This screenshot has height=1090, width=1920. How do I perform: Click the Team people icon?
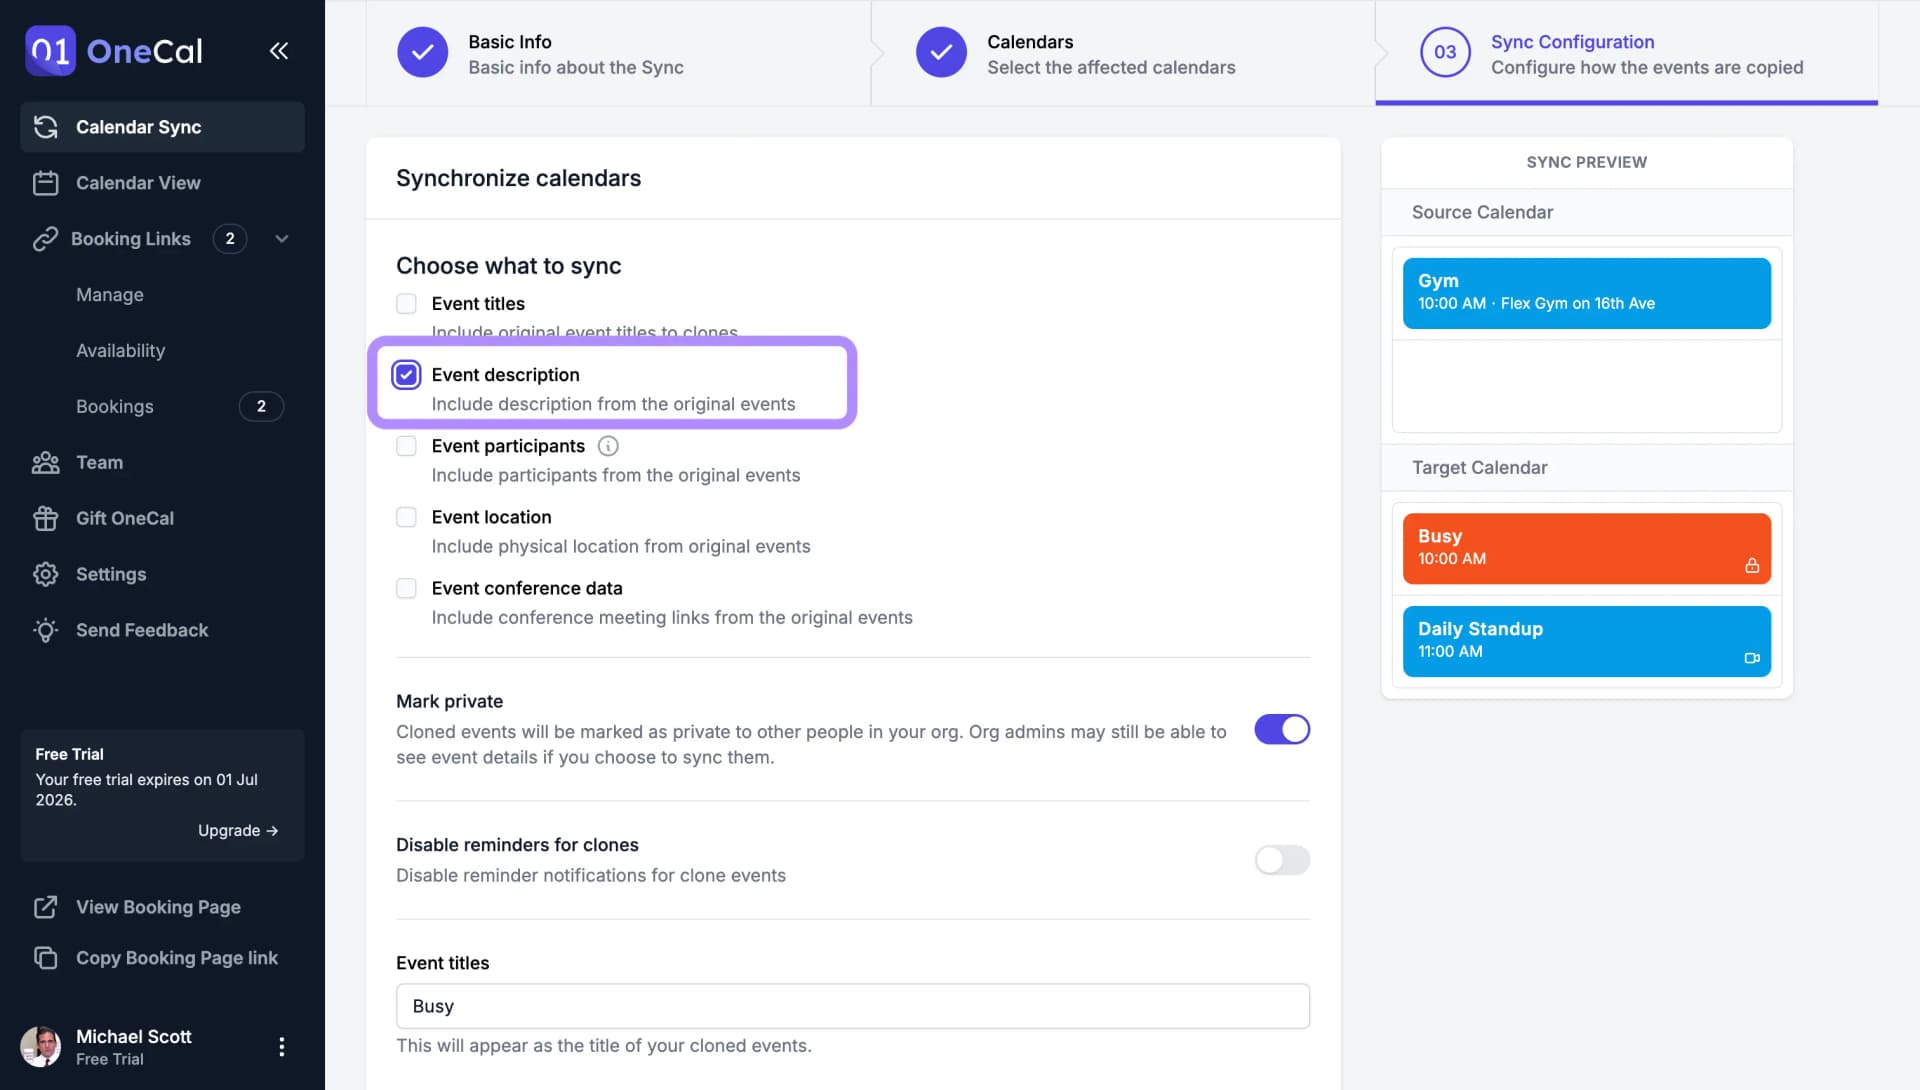click(x=45, y=462)
